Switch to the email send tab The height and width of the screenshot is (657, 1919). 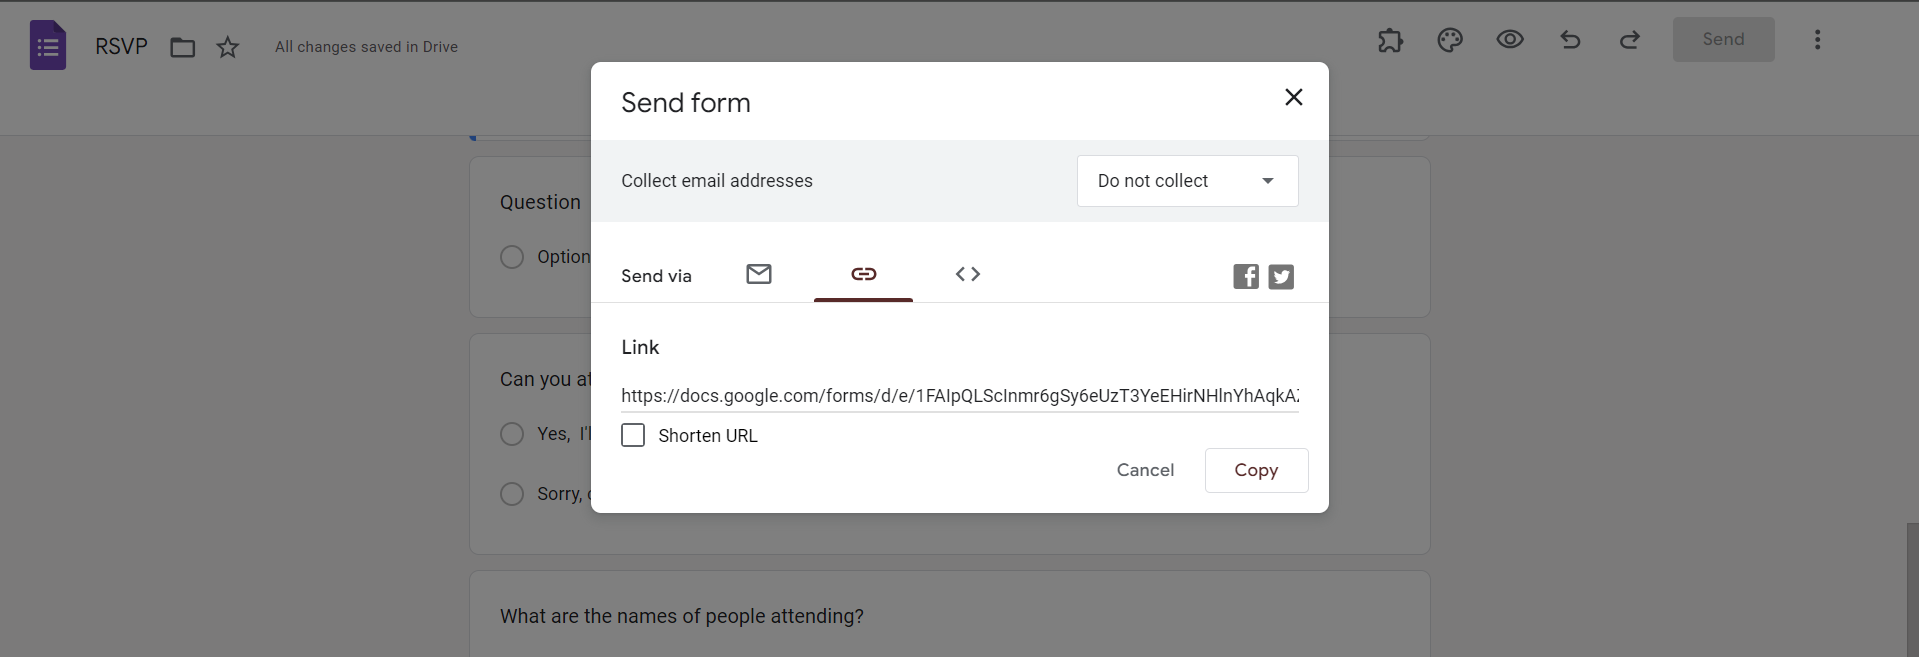click(759, 274)
